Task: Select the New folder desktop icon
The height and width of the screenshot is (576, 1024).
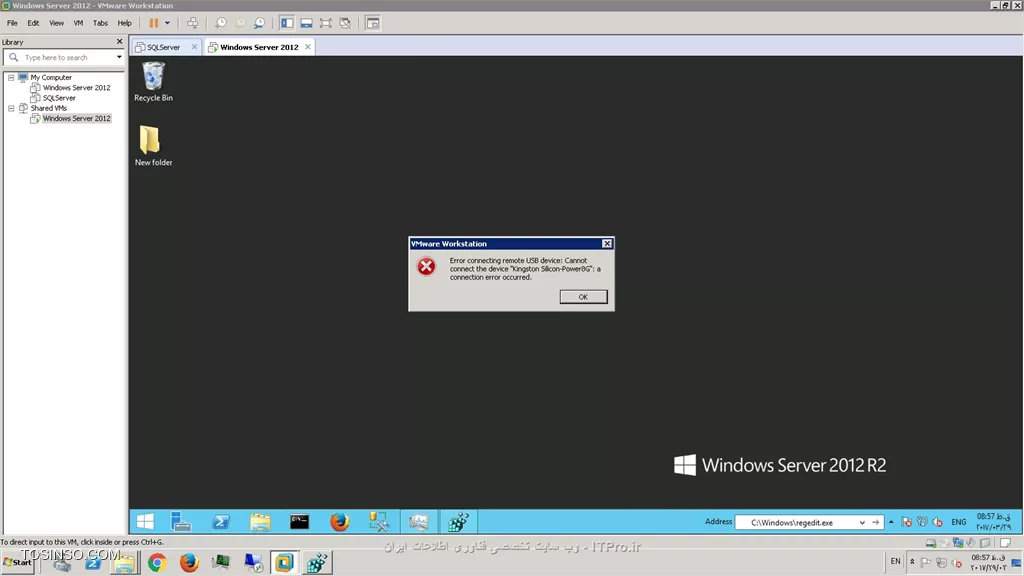Action: (x=153, y=146)
